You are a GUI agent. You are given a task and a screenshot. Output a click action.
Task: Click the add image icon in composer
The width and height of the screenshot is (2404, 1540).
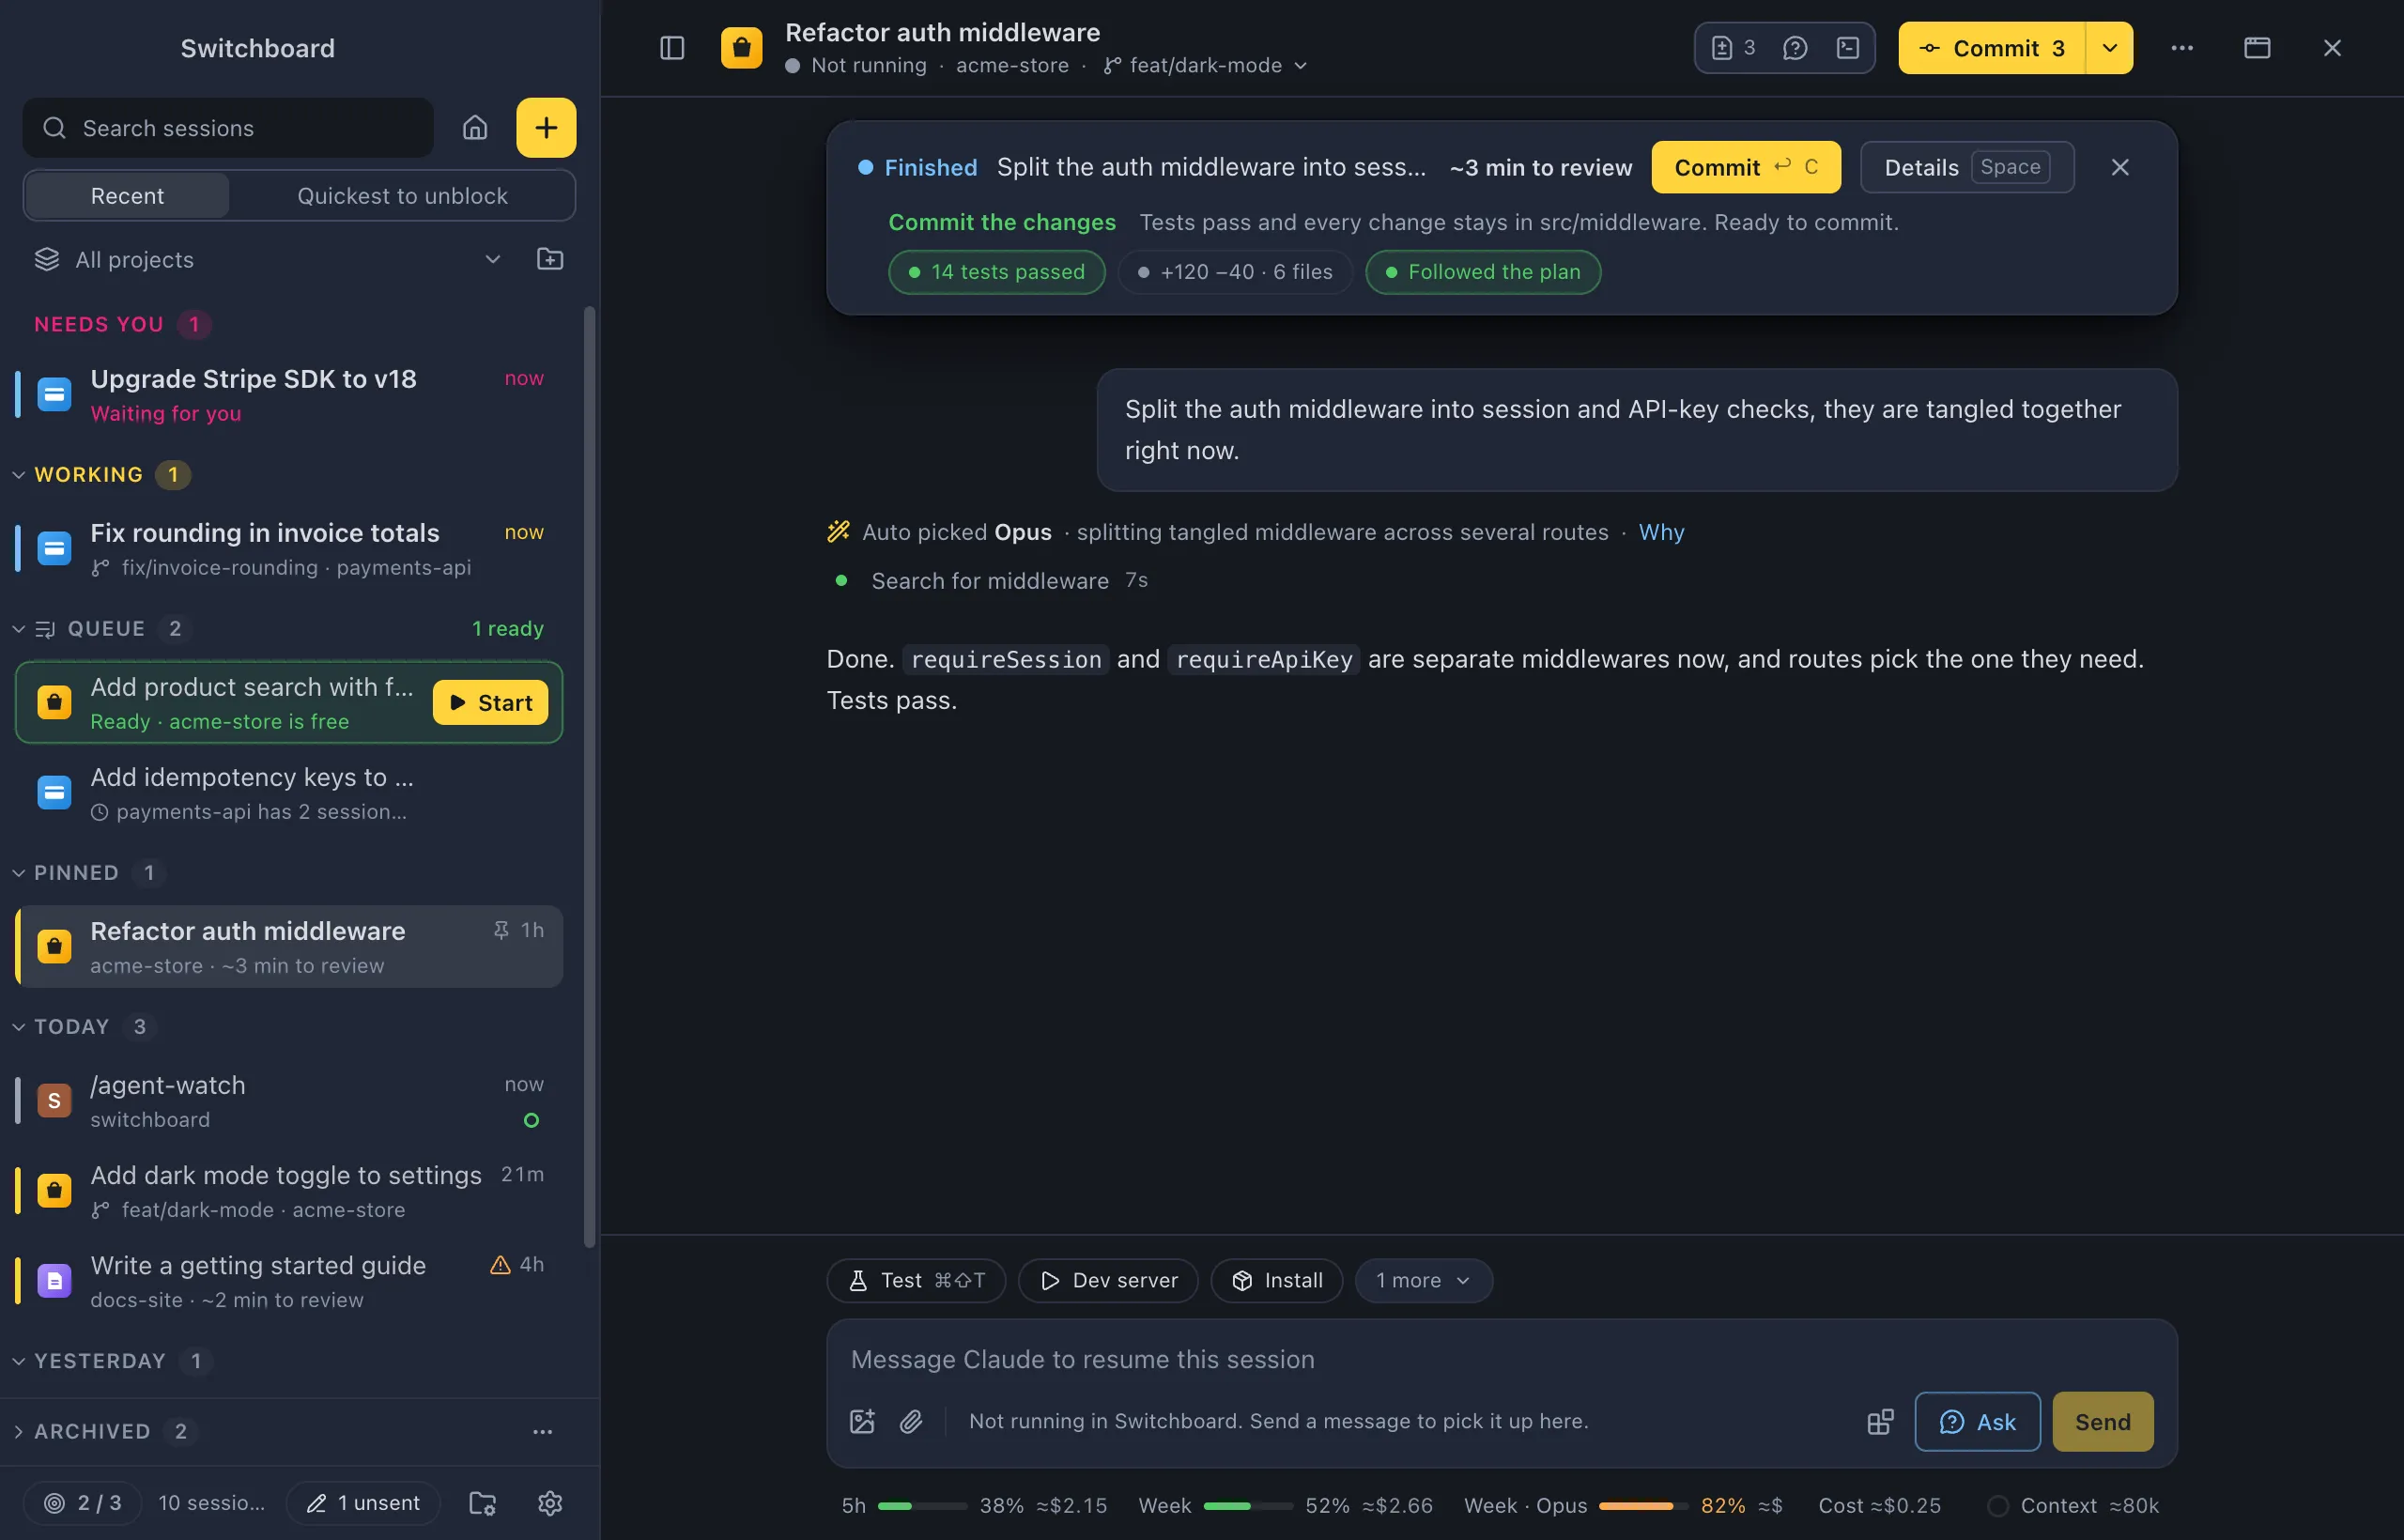click(862, 1421)
